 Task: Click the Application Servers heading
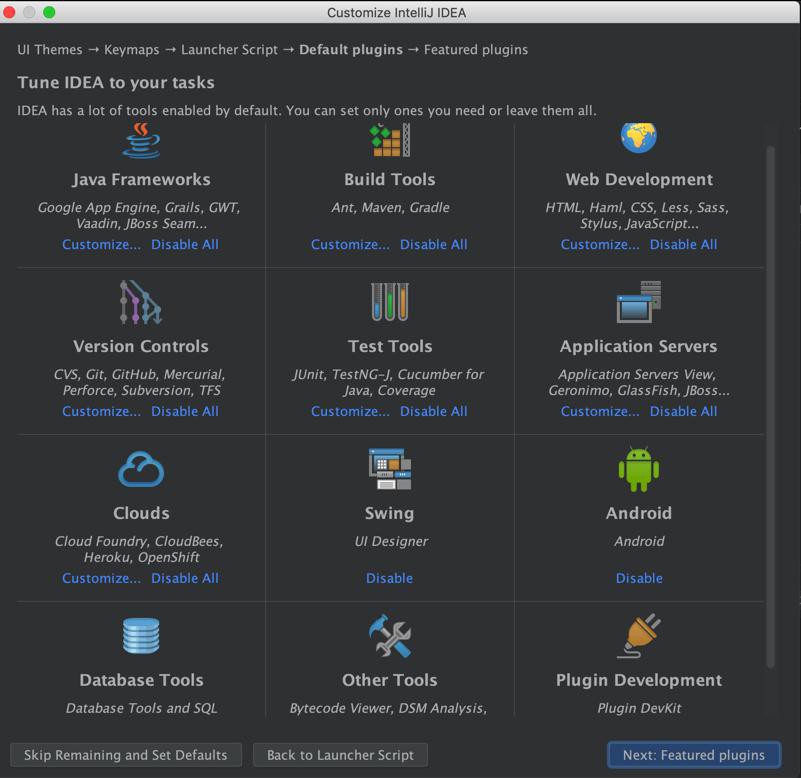[x=639, y=346]
